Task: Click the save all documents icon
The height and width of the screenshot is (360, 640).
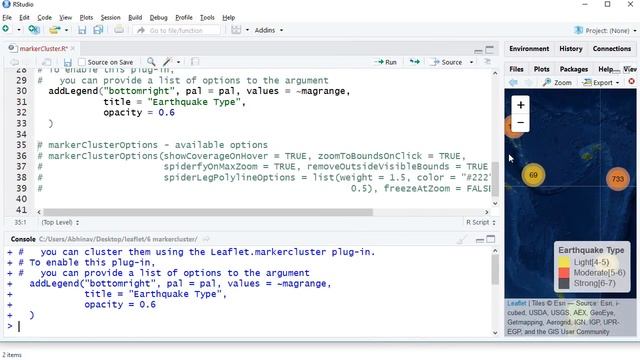Action: click(x=98, y=30)
